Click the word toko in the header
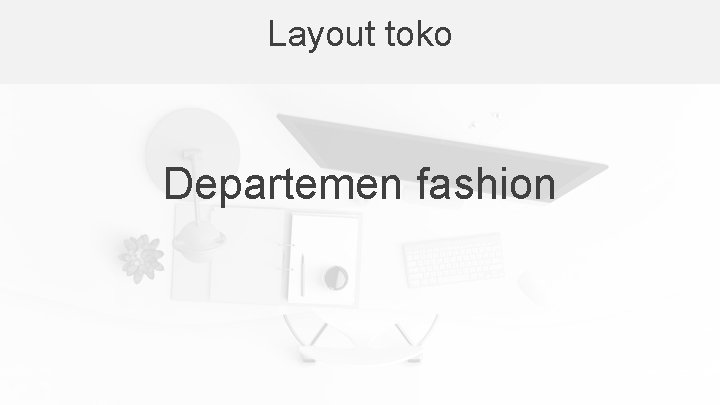The height and width of the screenshot is (405, 720). coord(418,34)
